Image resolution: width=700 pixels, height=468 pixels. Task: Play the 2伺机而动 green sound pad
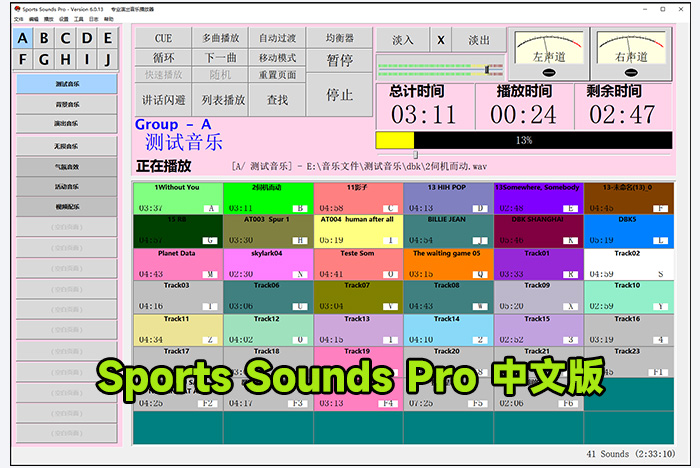[268, 198]
